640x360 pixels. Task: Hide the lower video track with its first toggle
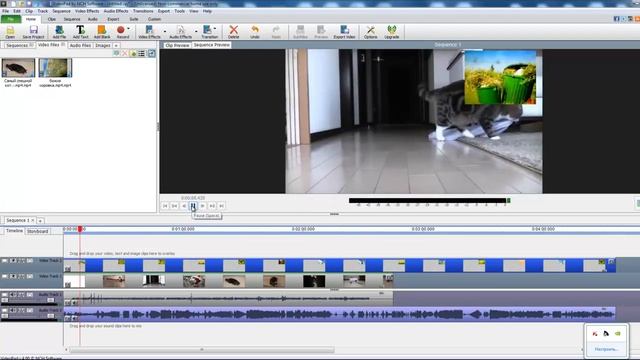(x=4, y=276)
